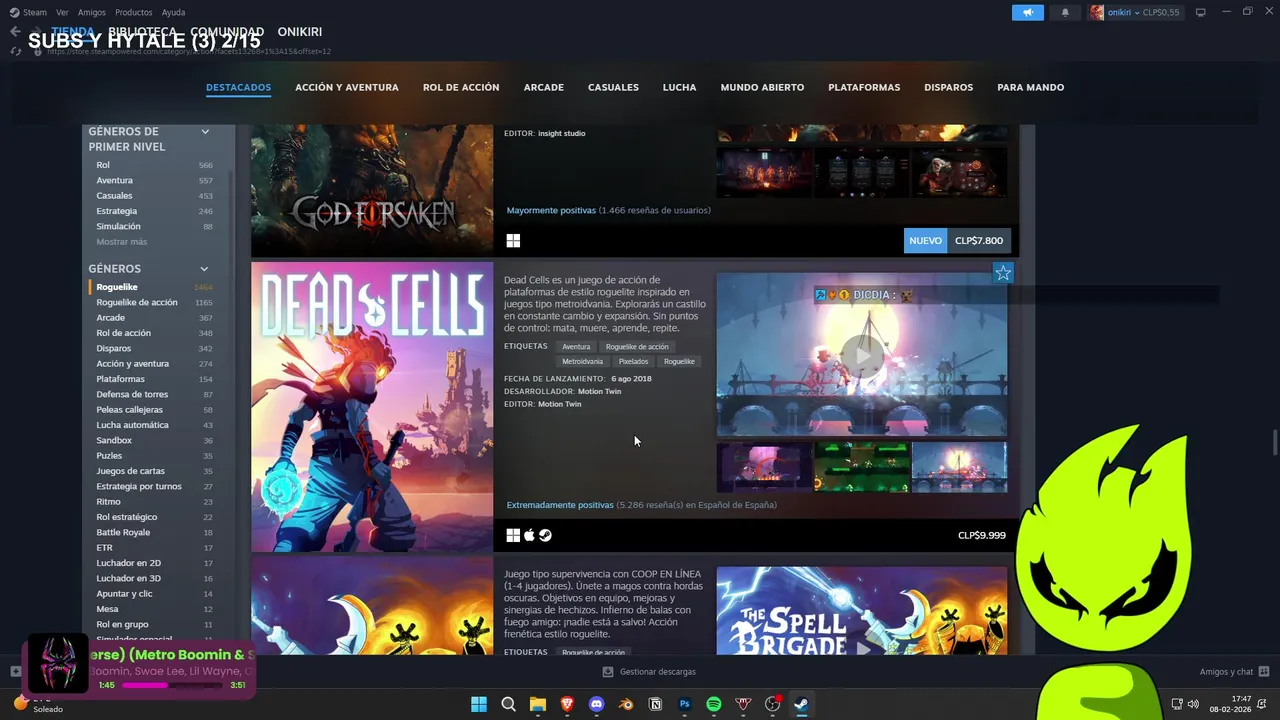Add Dead Cells to wishlist star

click(x=1003, y=272)
